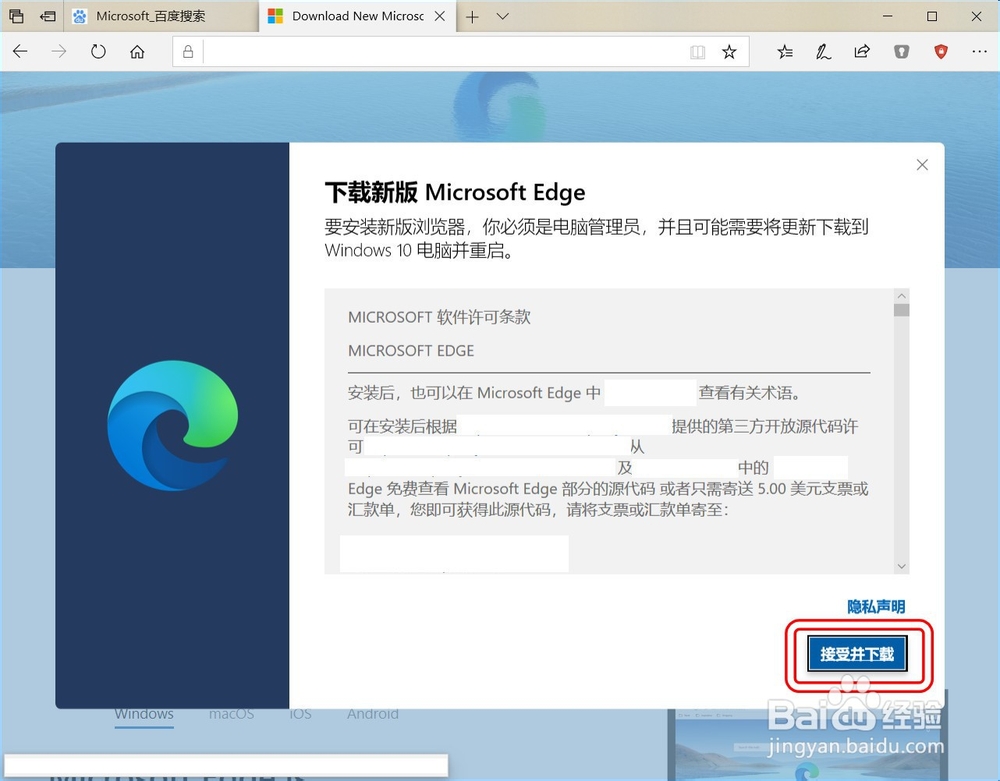
Task: Add page to favorites star icon
Action: (729, 52)
